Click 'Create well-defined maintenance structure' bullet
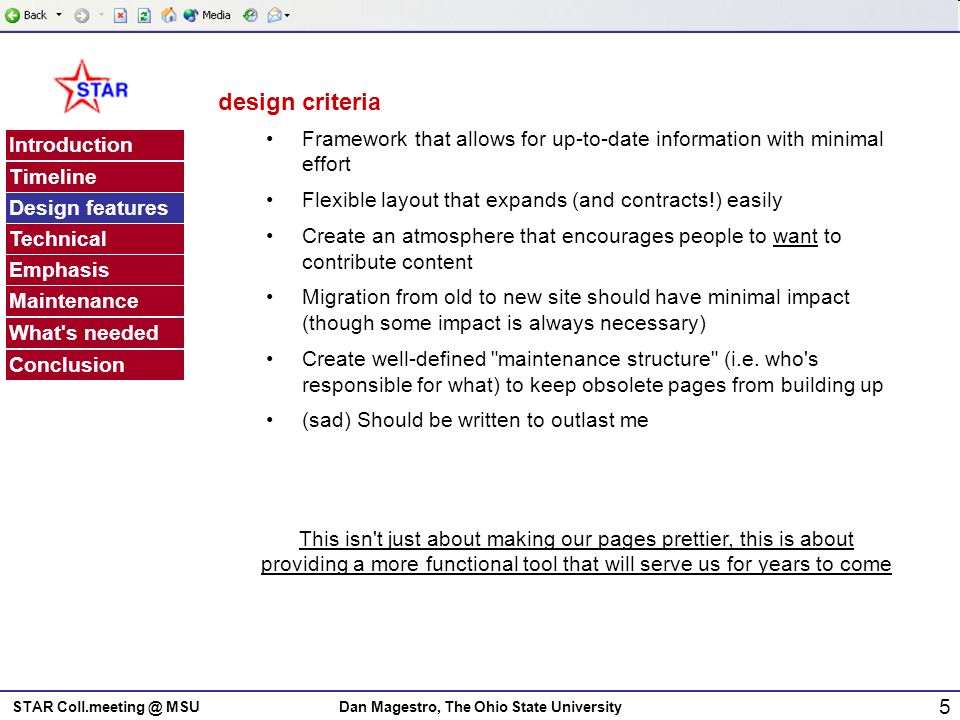This screenshot has height=720, width=960. click(592, 372)
